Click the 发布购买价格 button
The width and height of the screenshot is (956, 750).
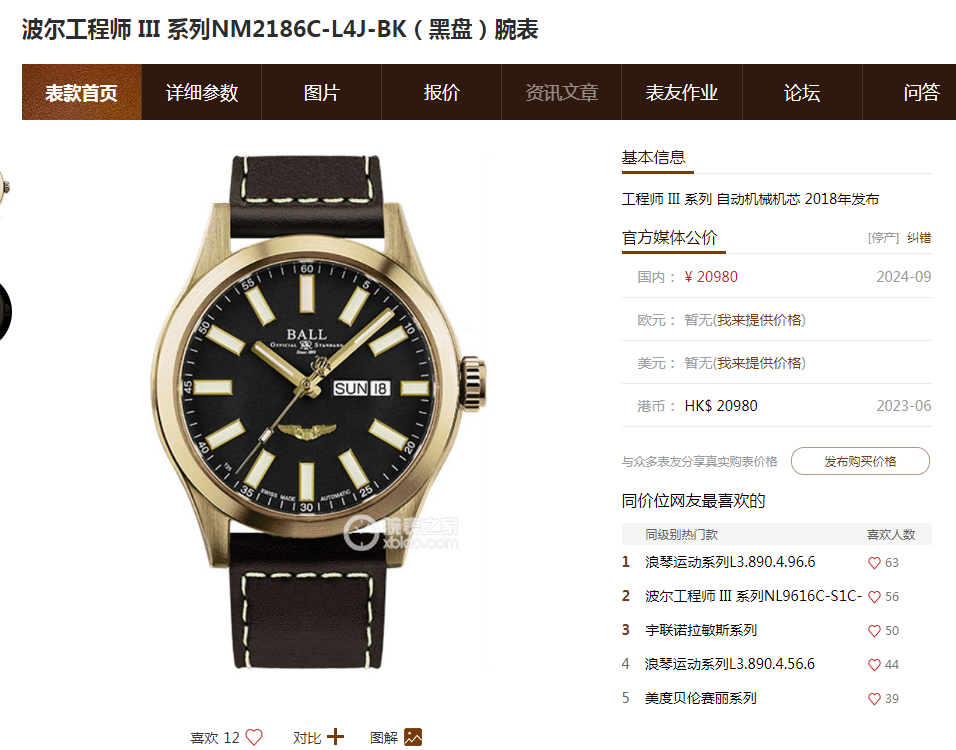(x=860, y=461)
